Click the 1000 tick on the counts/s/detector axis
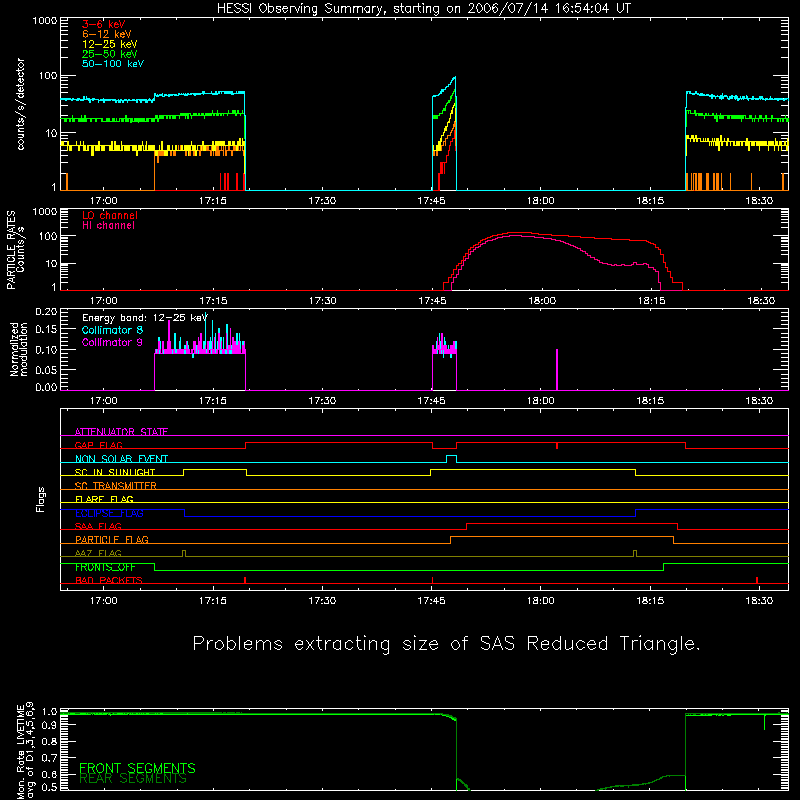800x800 pixels. click(x=44, y=21)
